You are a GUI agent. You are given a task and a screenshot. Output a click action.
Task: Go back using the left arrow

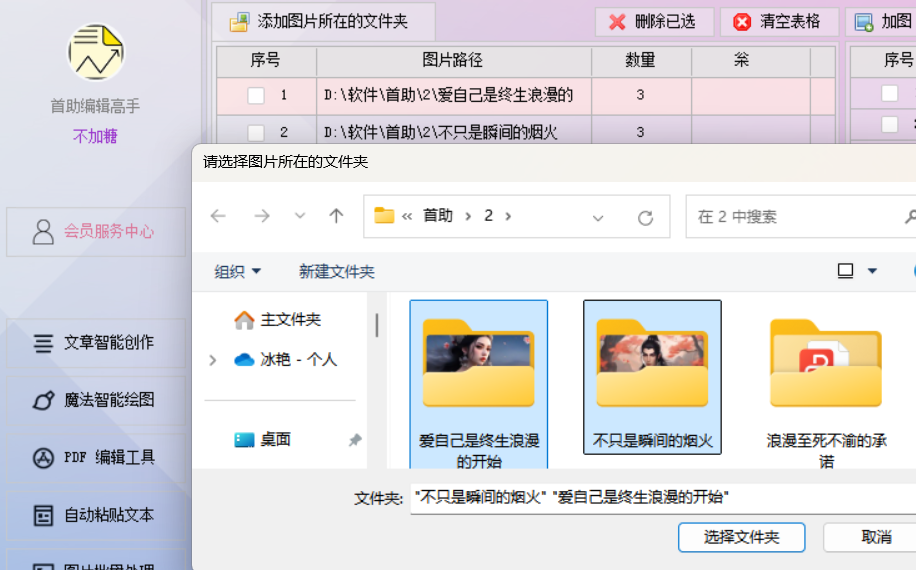point(219,216)
